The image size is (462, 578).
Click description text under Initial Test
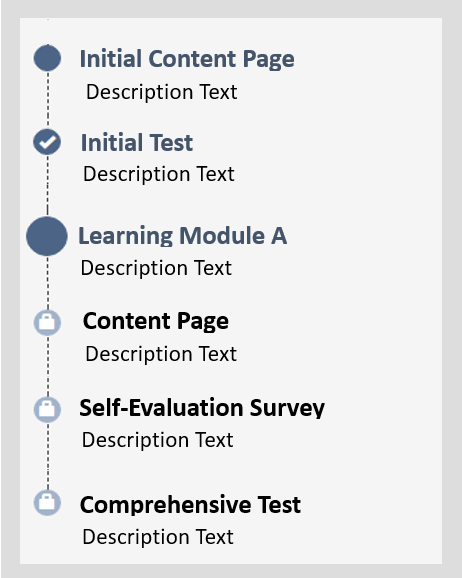159,174
